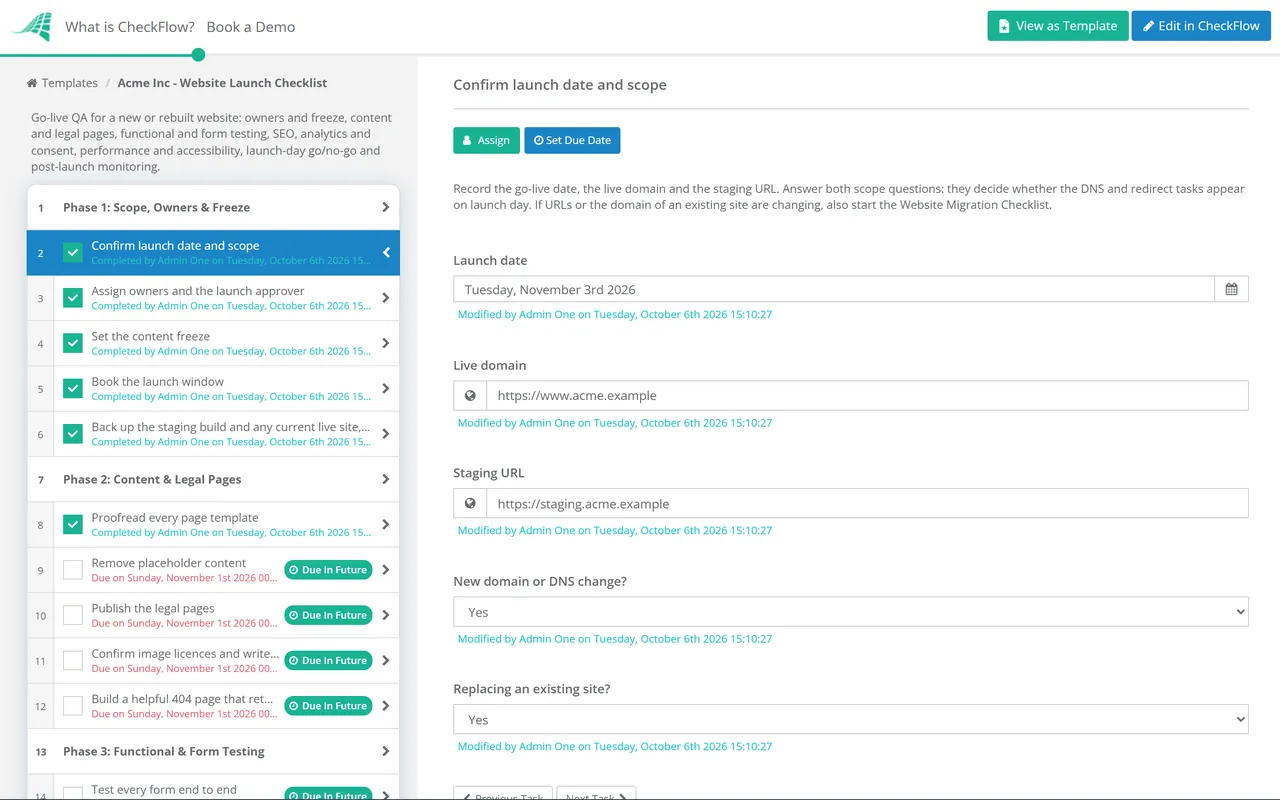Open Book a Demo in the top navigation

251,27
